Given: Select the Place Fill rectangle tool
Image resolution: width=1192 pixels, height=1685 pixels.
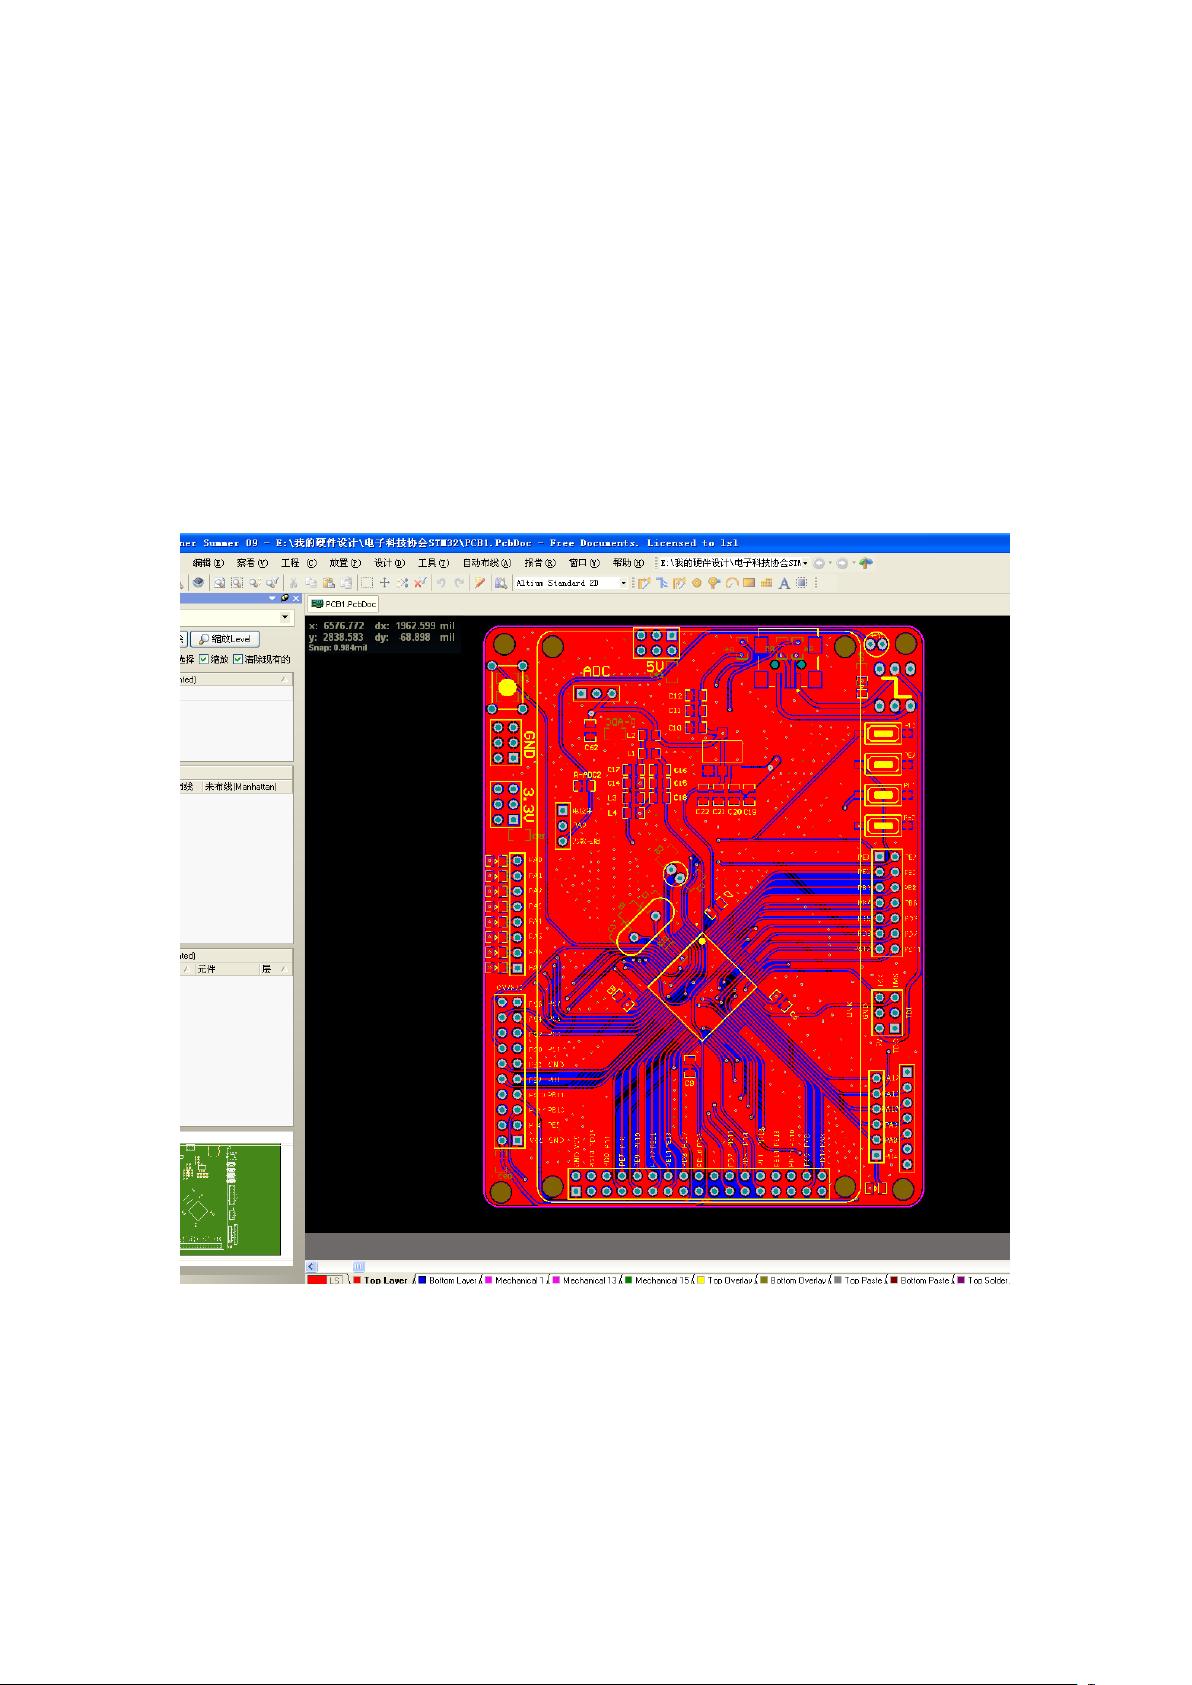Looking at the screenshot, I should [x=748, y=583].
